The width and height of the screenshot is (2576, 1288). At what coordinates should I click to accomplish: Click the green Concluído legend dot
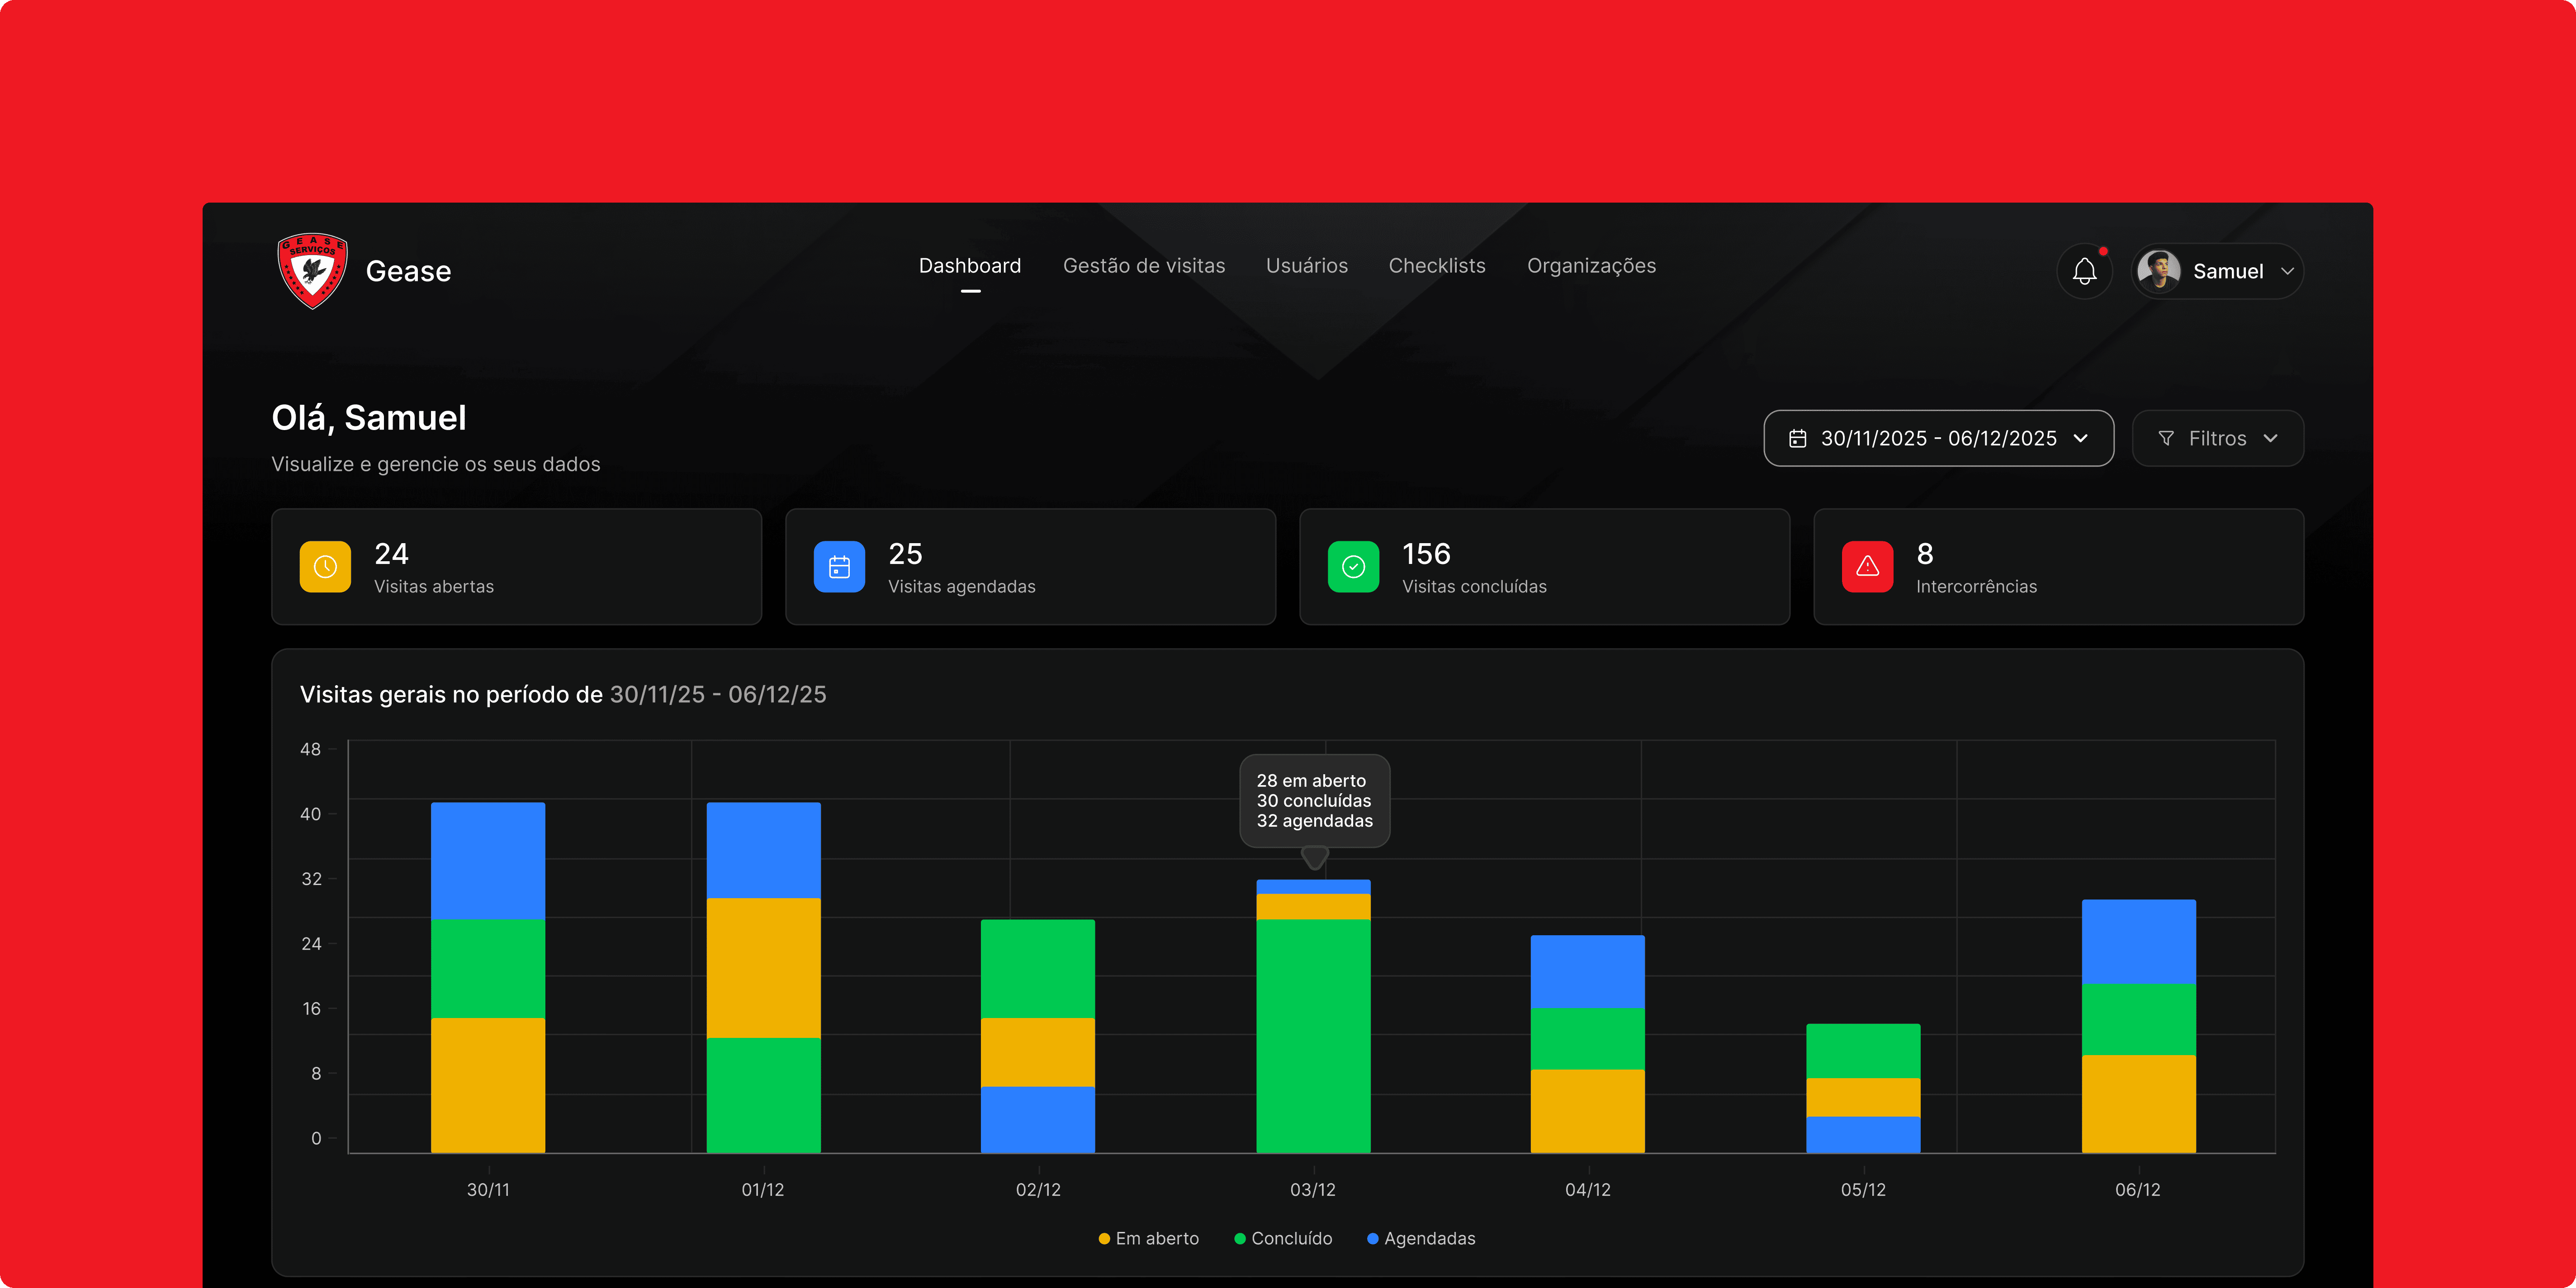[x=1240, y=1239]
